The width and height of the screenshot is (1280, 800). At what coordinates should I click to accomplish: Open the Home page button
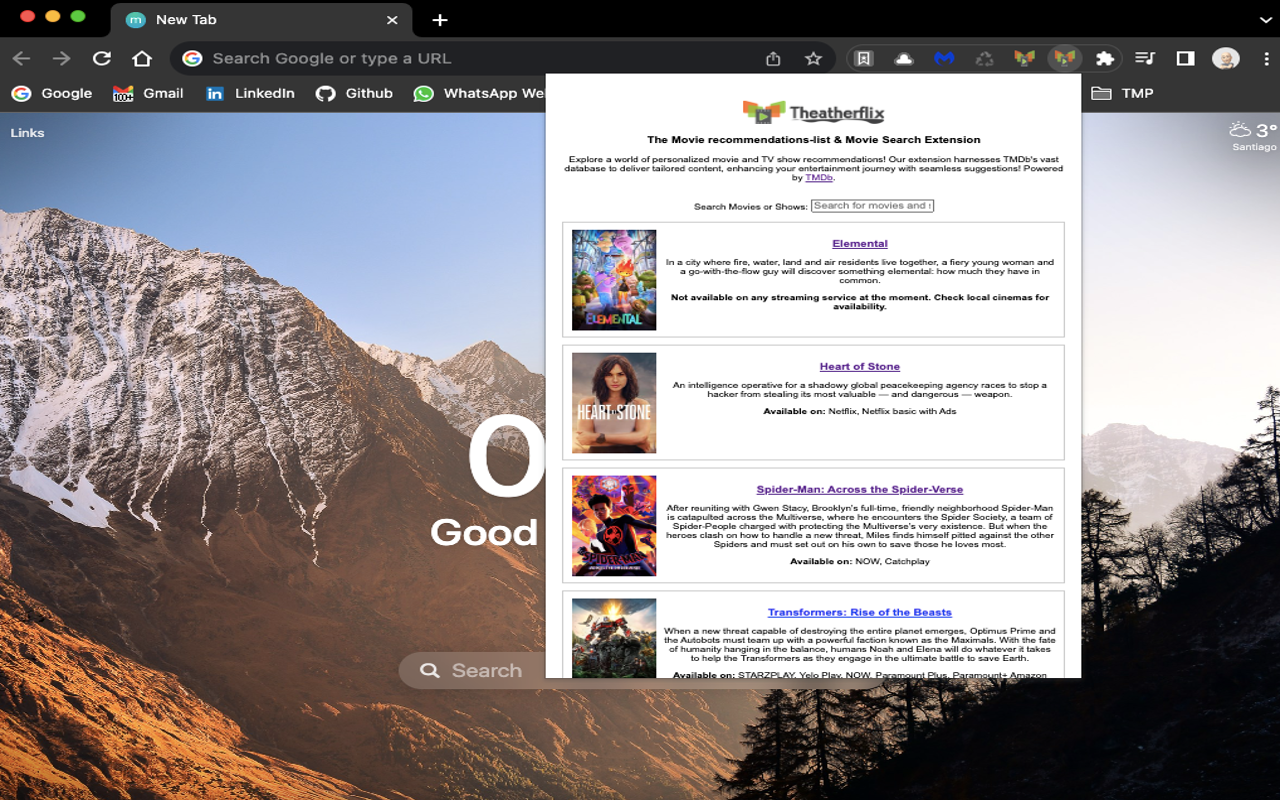pos(142,59)
